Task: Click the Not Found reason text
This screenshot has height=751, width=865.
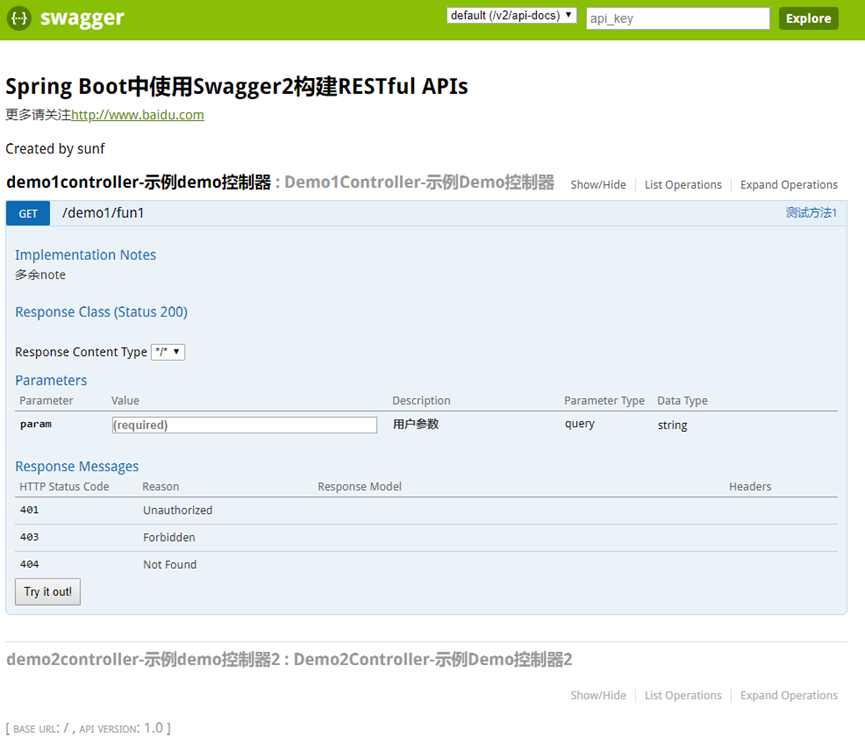Action: (170, 564)
